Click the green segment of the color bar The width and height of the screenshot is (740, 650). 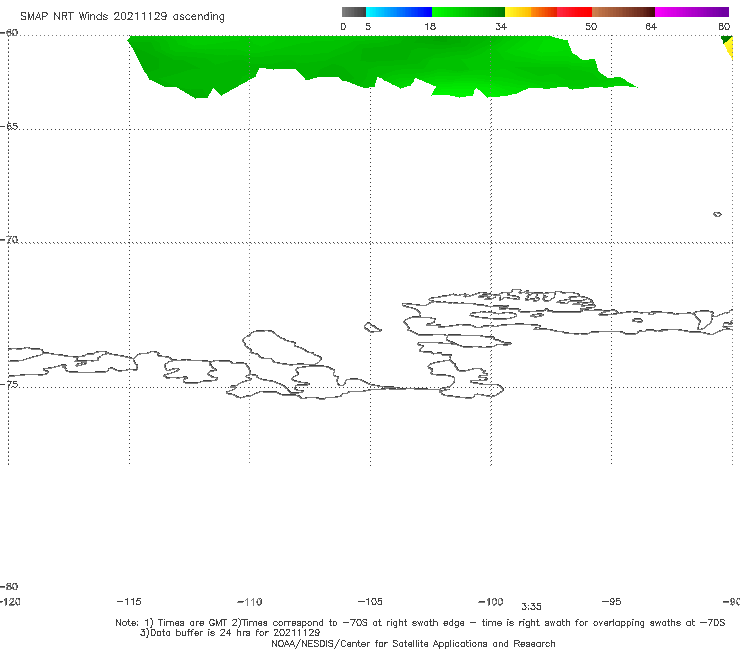tap(469, 12)
